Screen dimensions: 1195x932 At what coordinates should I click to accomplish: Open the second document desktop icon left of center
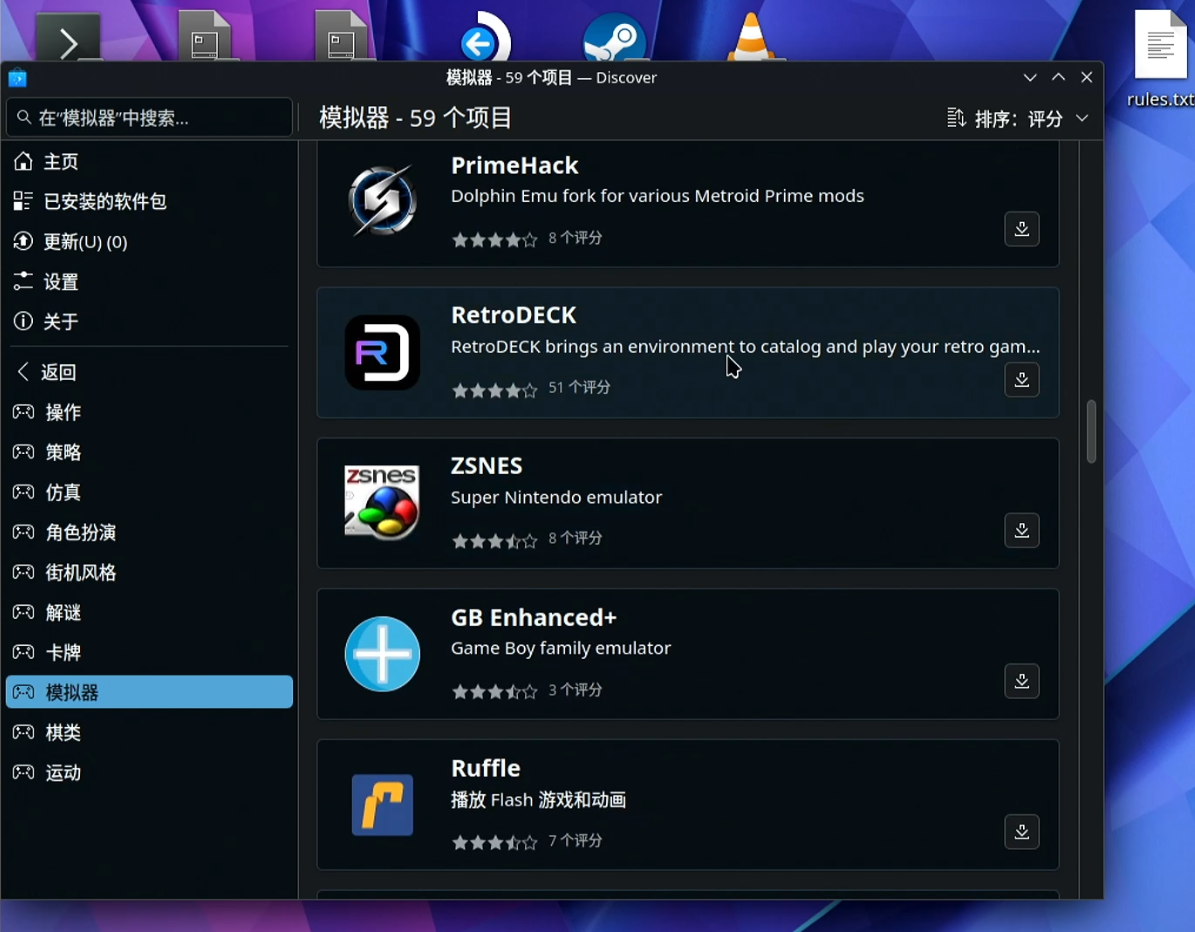(341, 37)
